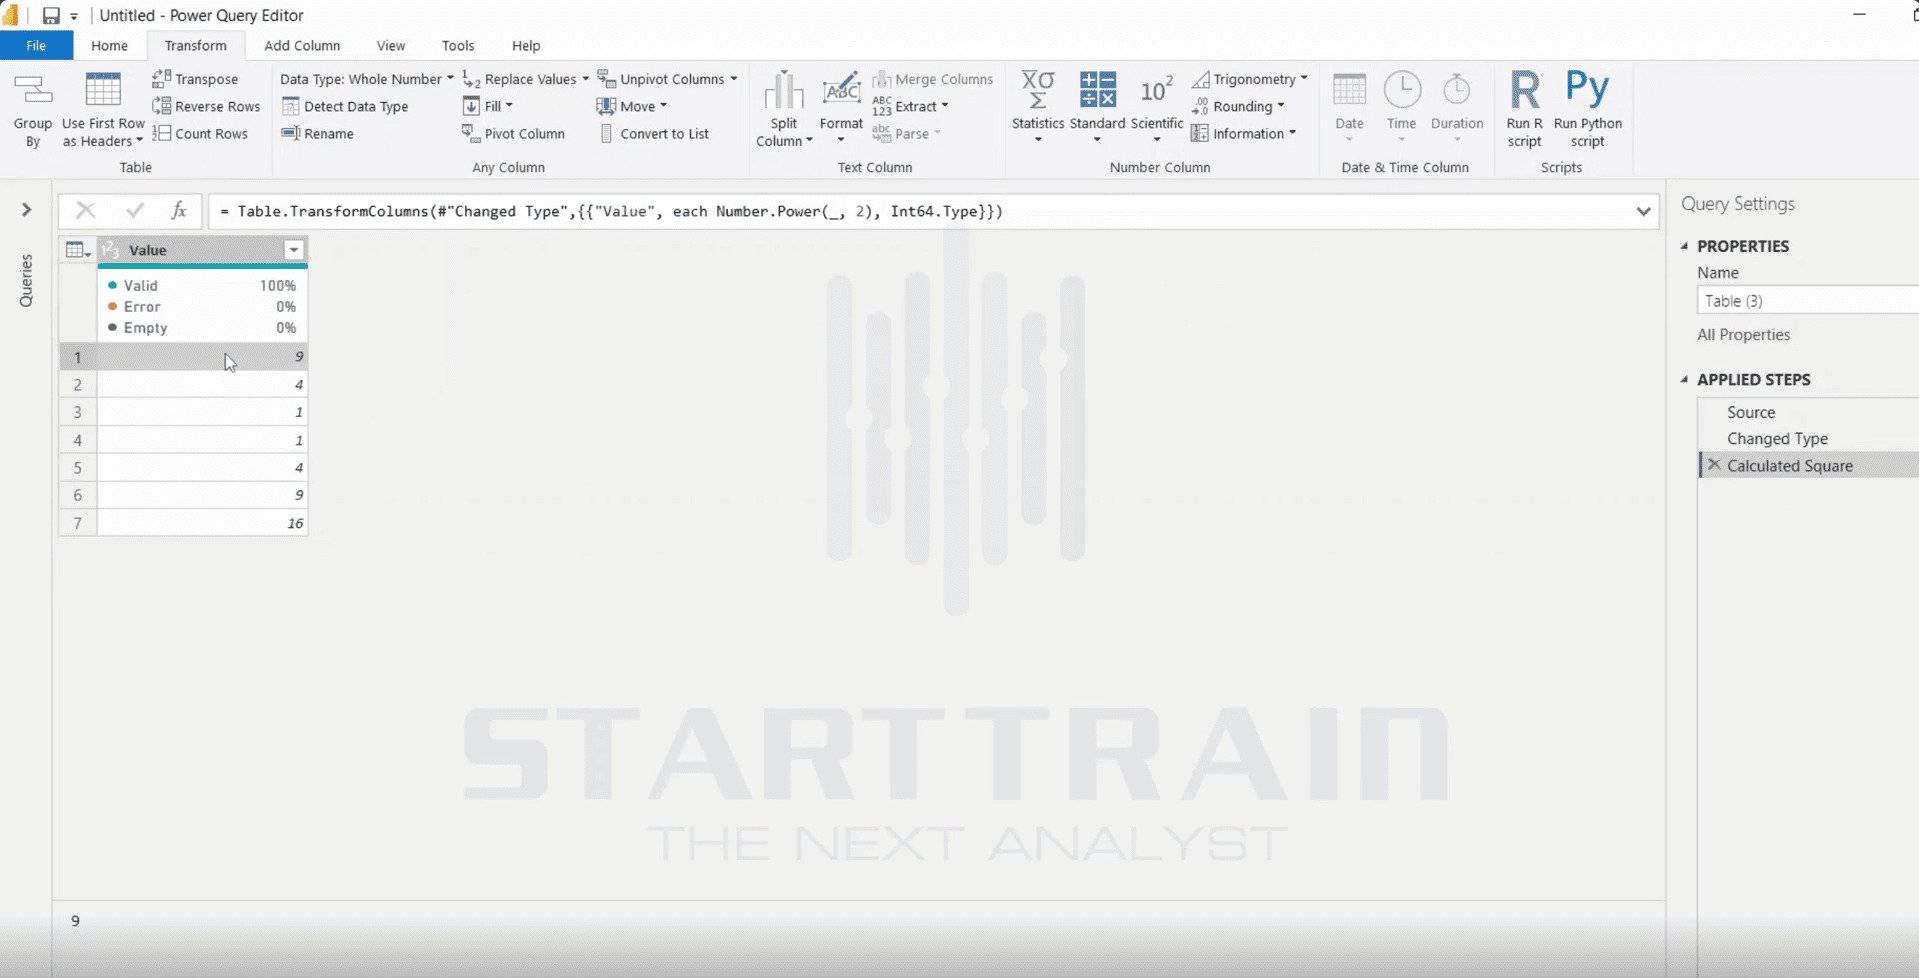Select row number 4 header

[77, 440]
